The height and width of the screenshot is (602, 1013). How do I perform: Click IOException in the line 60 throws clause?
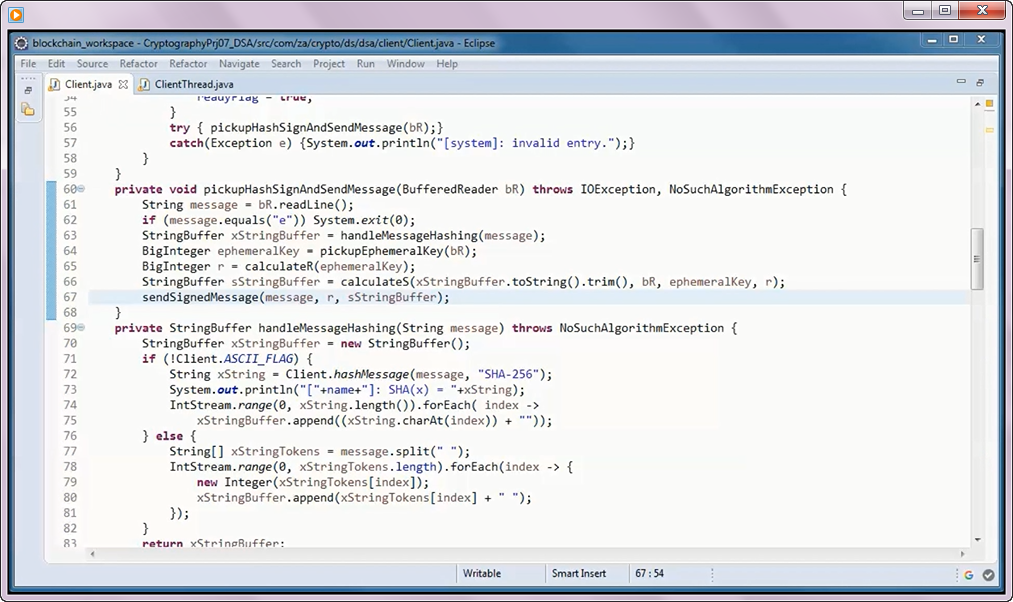tap(618, 189)
